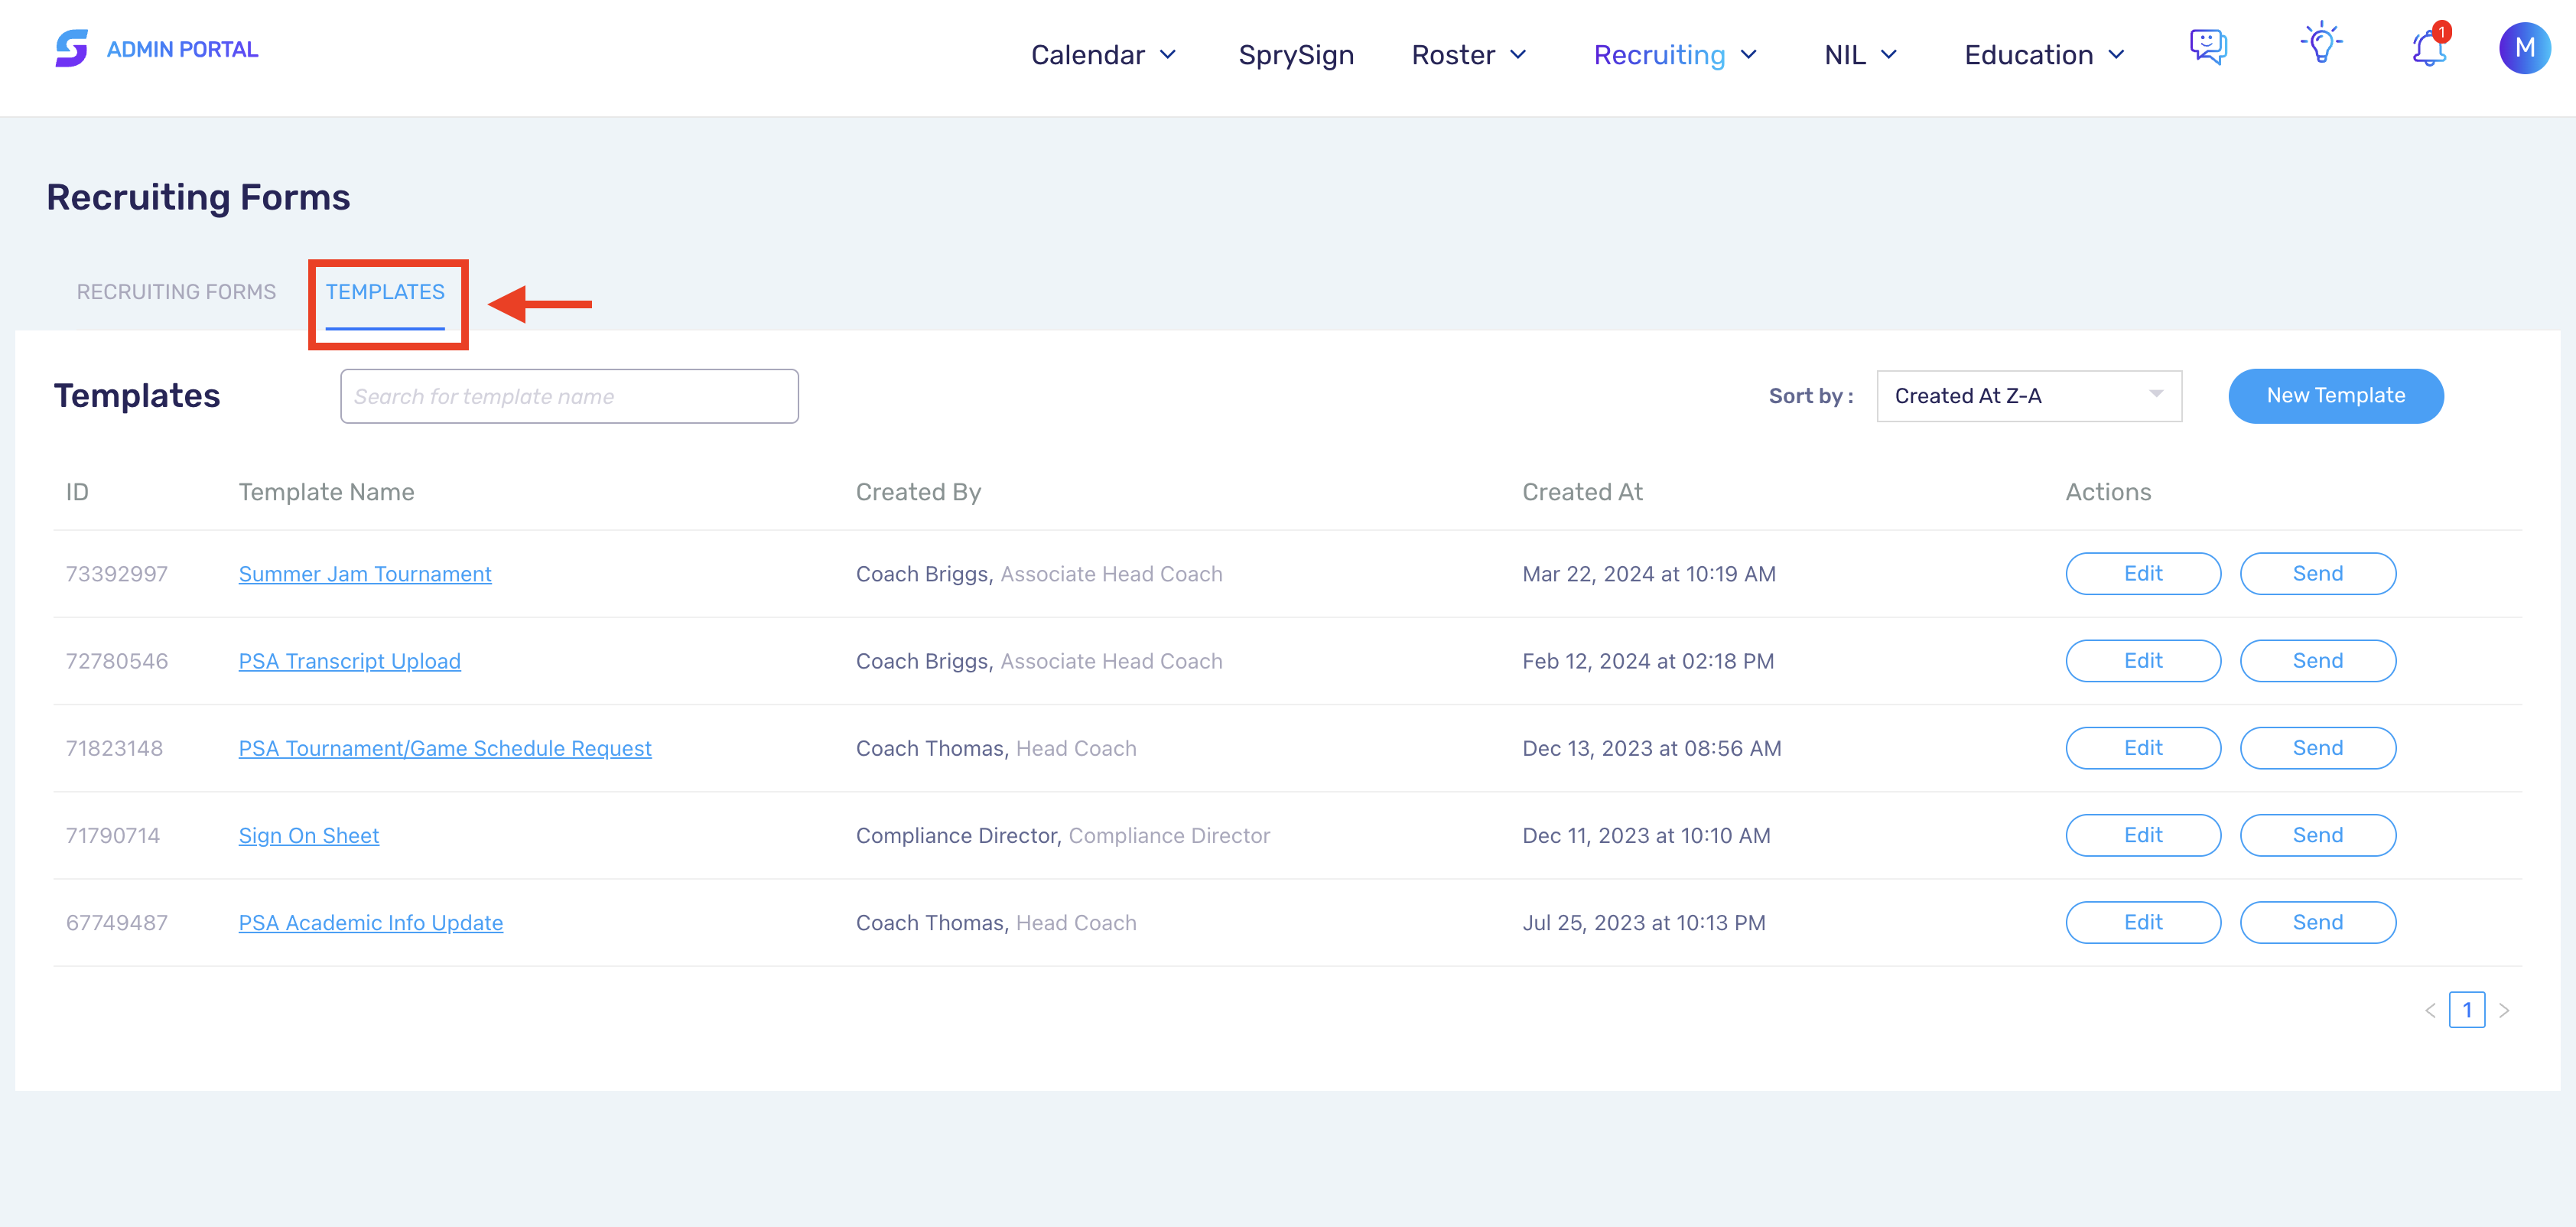Edit the Sign On Sheet template
The width and height of the screenshot is (2576, 1227).
pyautogui.click(x=2143, y=834)
